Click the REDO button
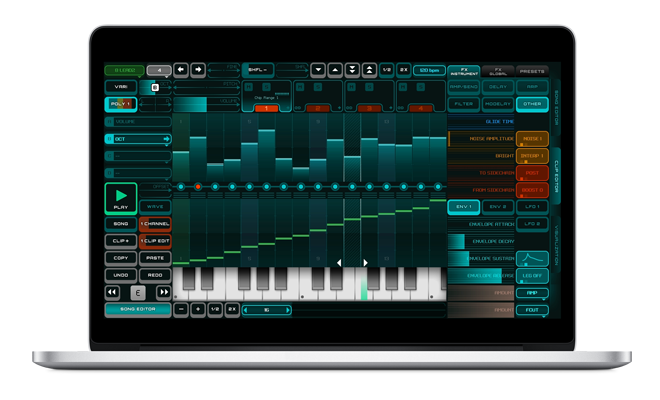Viewport: 660px width, 400px height. tap(155, 275)
